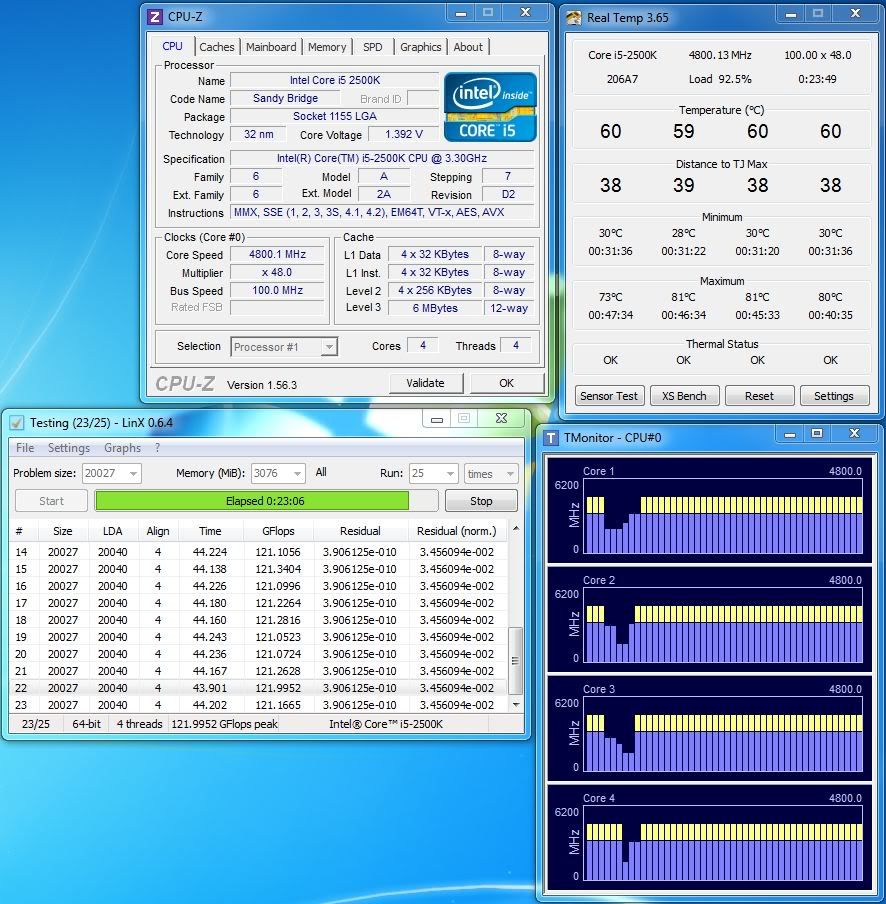Open the Settings menu in LinX
The image size is (886, 904).
point(69,448)
